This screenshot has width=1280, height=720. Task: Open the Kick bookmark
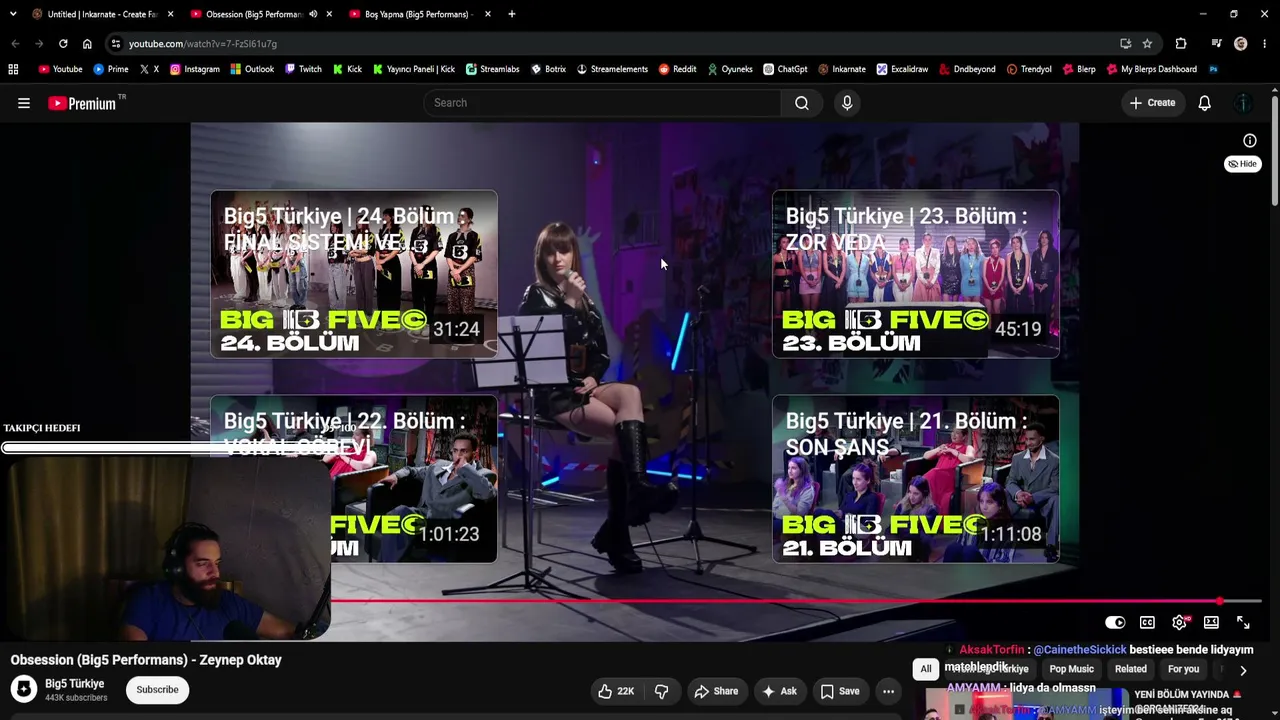click(x=347, y=69)
